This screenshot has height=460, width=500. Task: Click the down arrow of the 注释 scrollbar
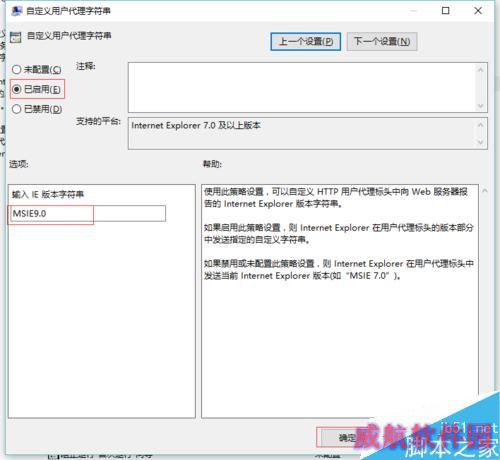[480, 106]
